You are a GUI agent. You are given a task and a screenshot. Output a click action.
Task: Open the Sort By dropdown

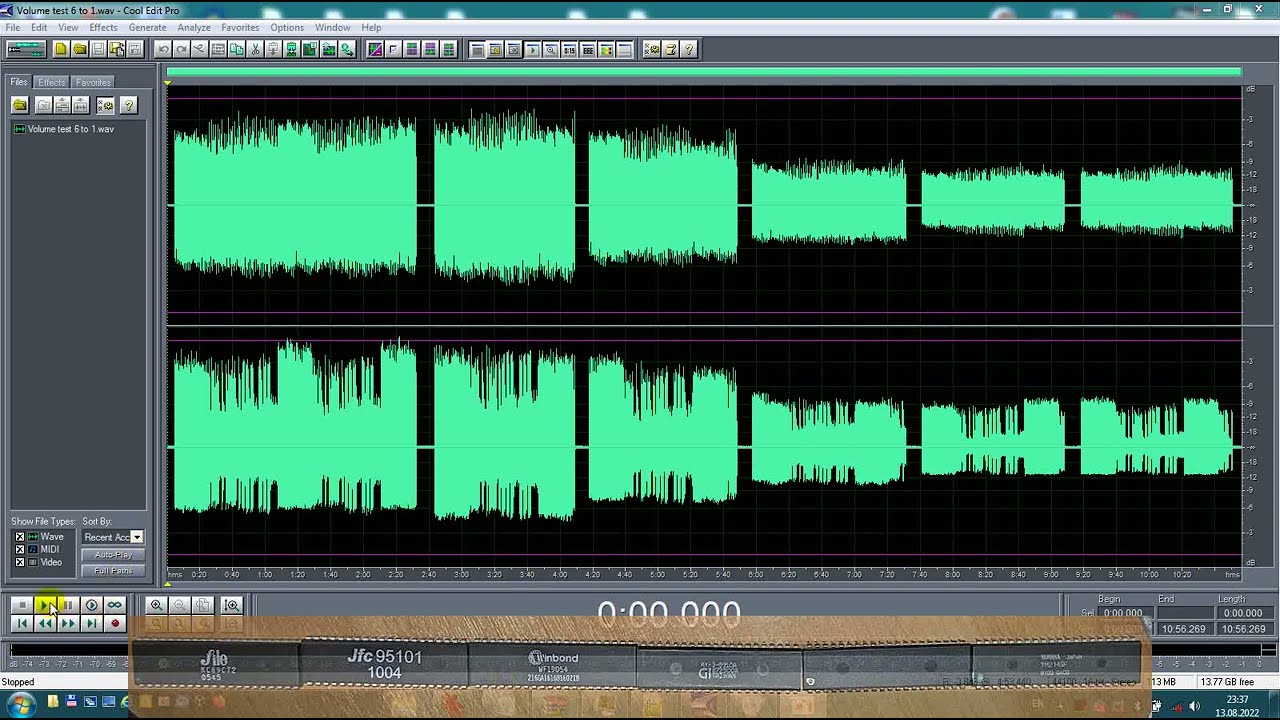[113, 537]
